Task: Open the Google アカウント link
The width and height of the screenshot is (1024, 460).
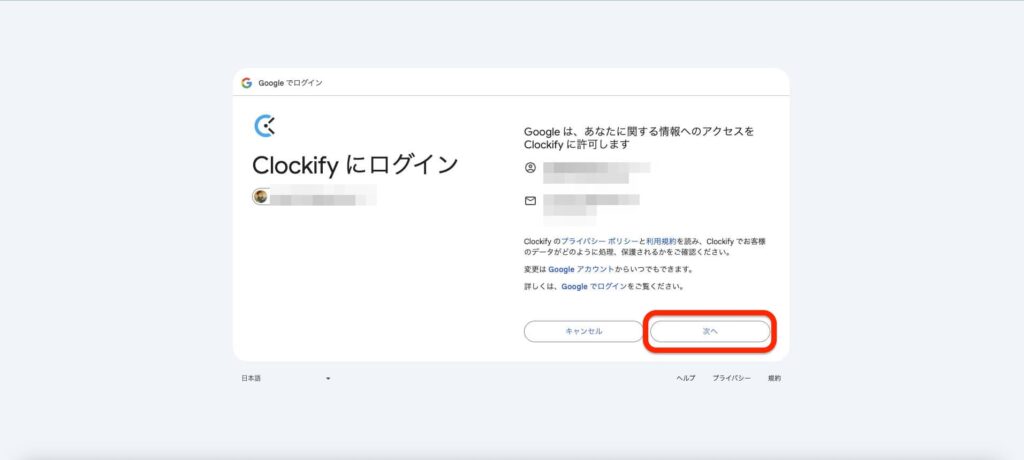Action: coord(581,269)
